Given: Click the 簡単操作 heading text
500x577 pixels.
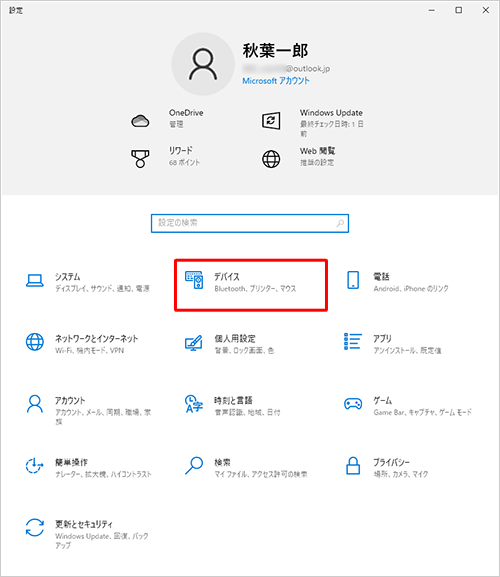Looking at the screenshot, I should click(71, 462).
